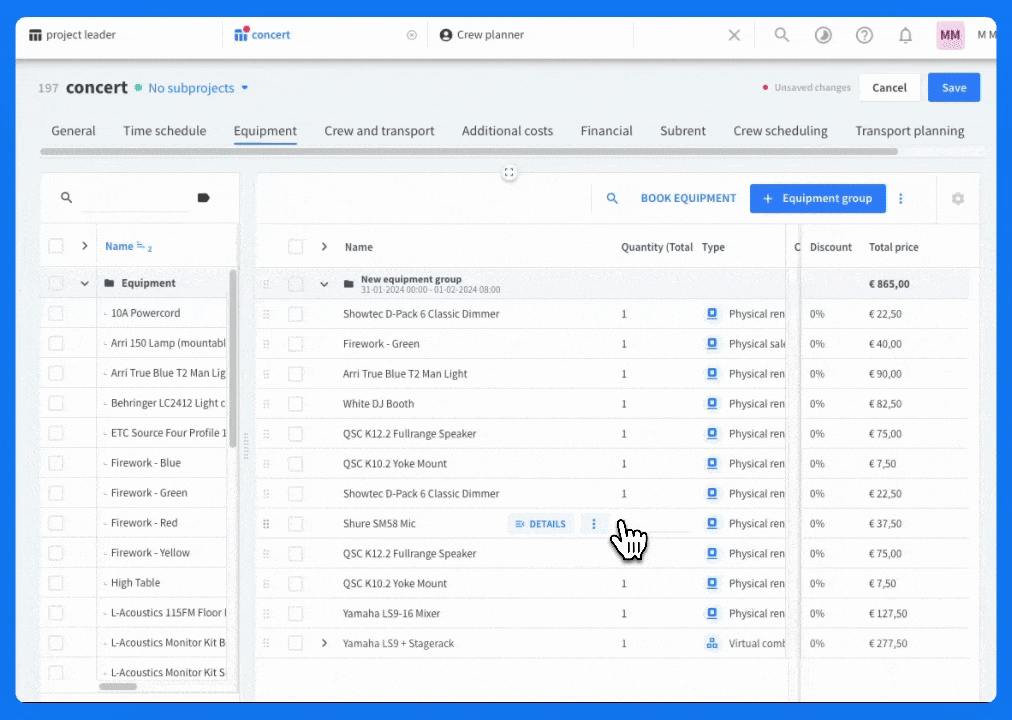Open the Crew scheduling tab
Image resolution: width=1012 pixels, height=720 pixels.
780,131
